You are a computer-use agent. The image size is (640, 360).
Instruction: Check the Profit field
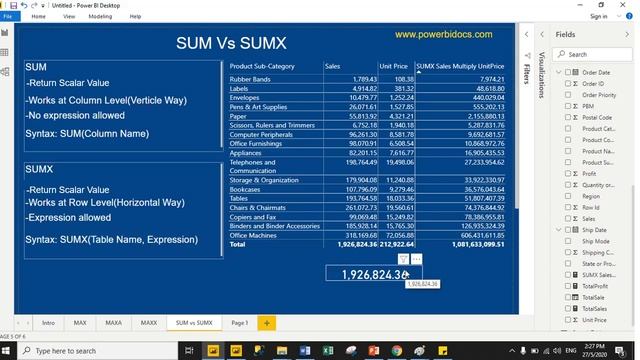[x=568, y=173]
